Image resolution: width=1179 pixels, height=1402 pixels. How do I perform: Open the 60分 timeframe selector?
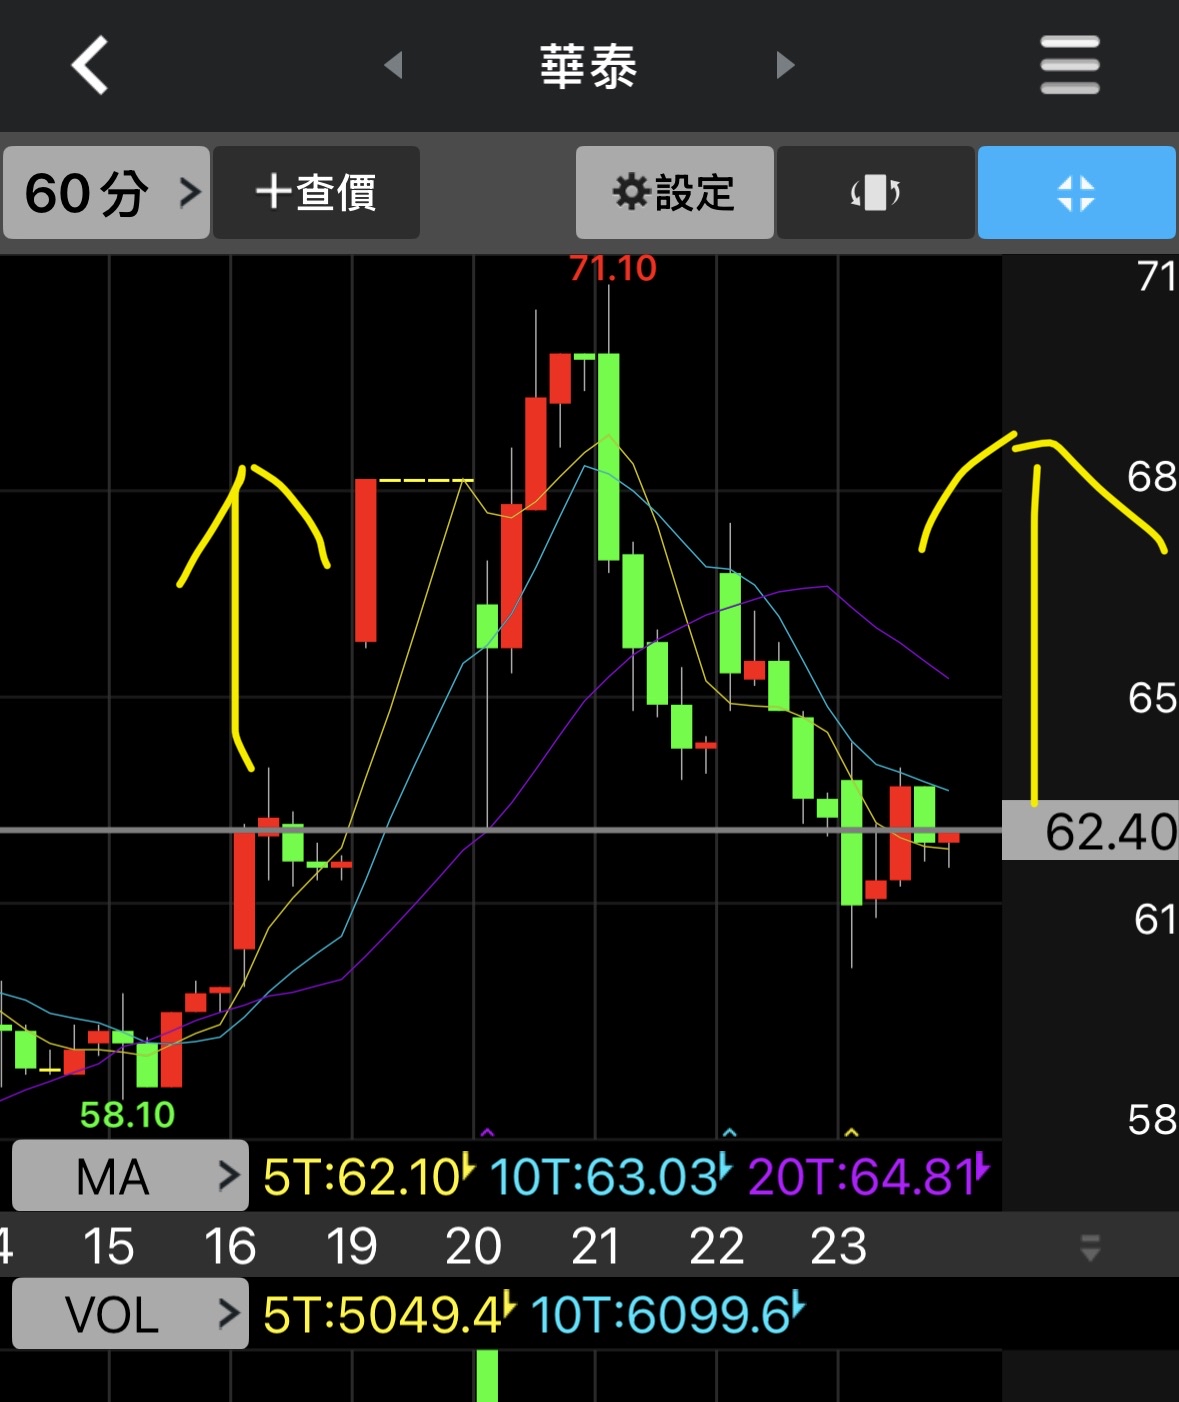(106, 192)
